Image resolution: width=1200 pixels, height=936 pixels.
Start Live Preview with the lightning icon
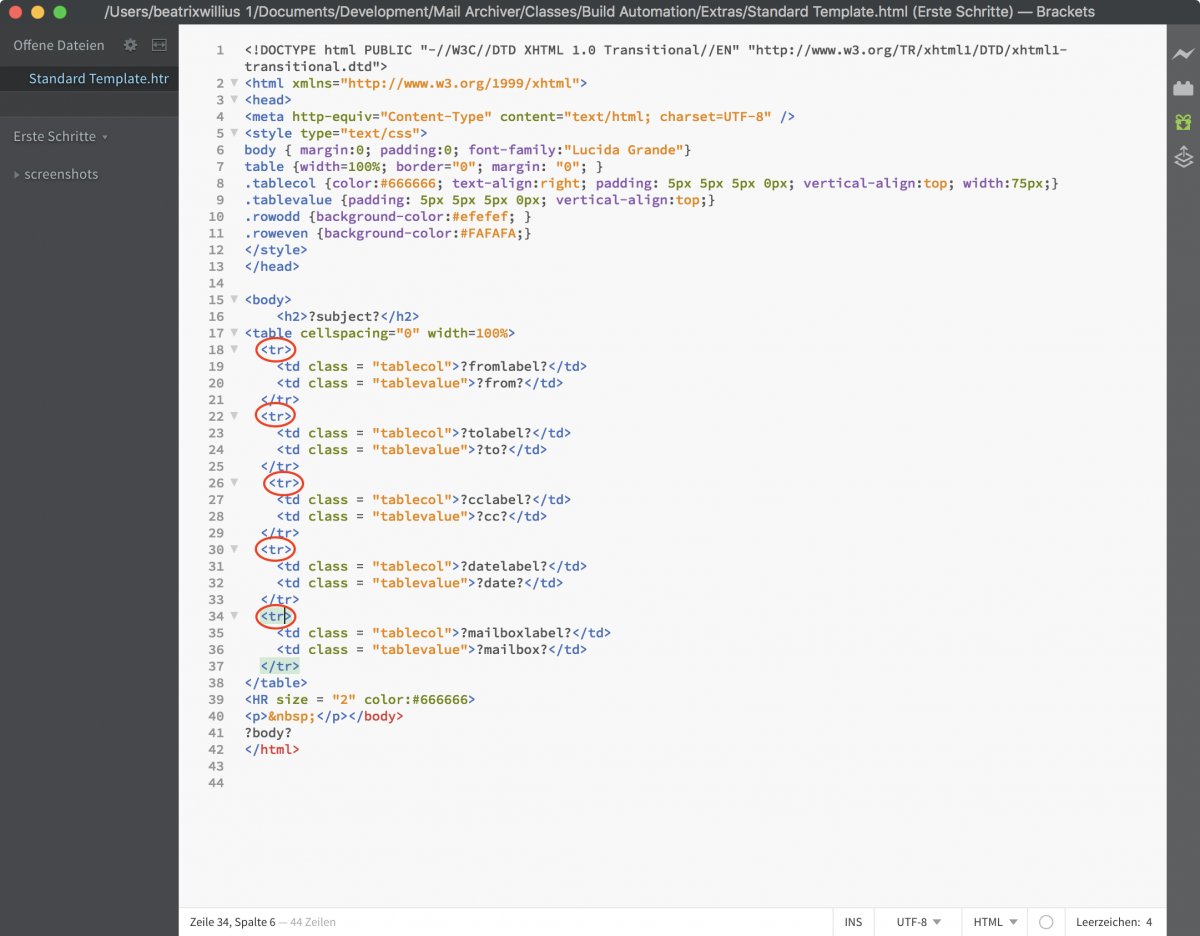point(1183,54)
